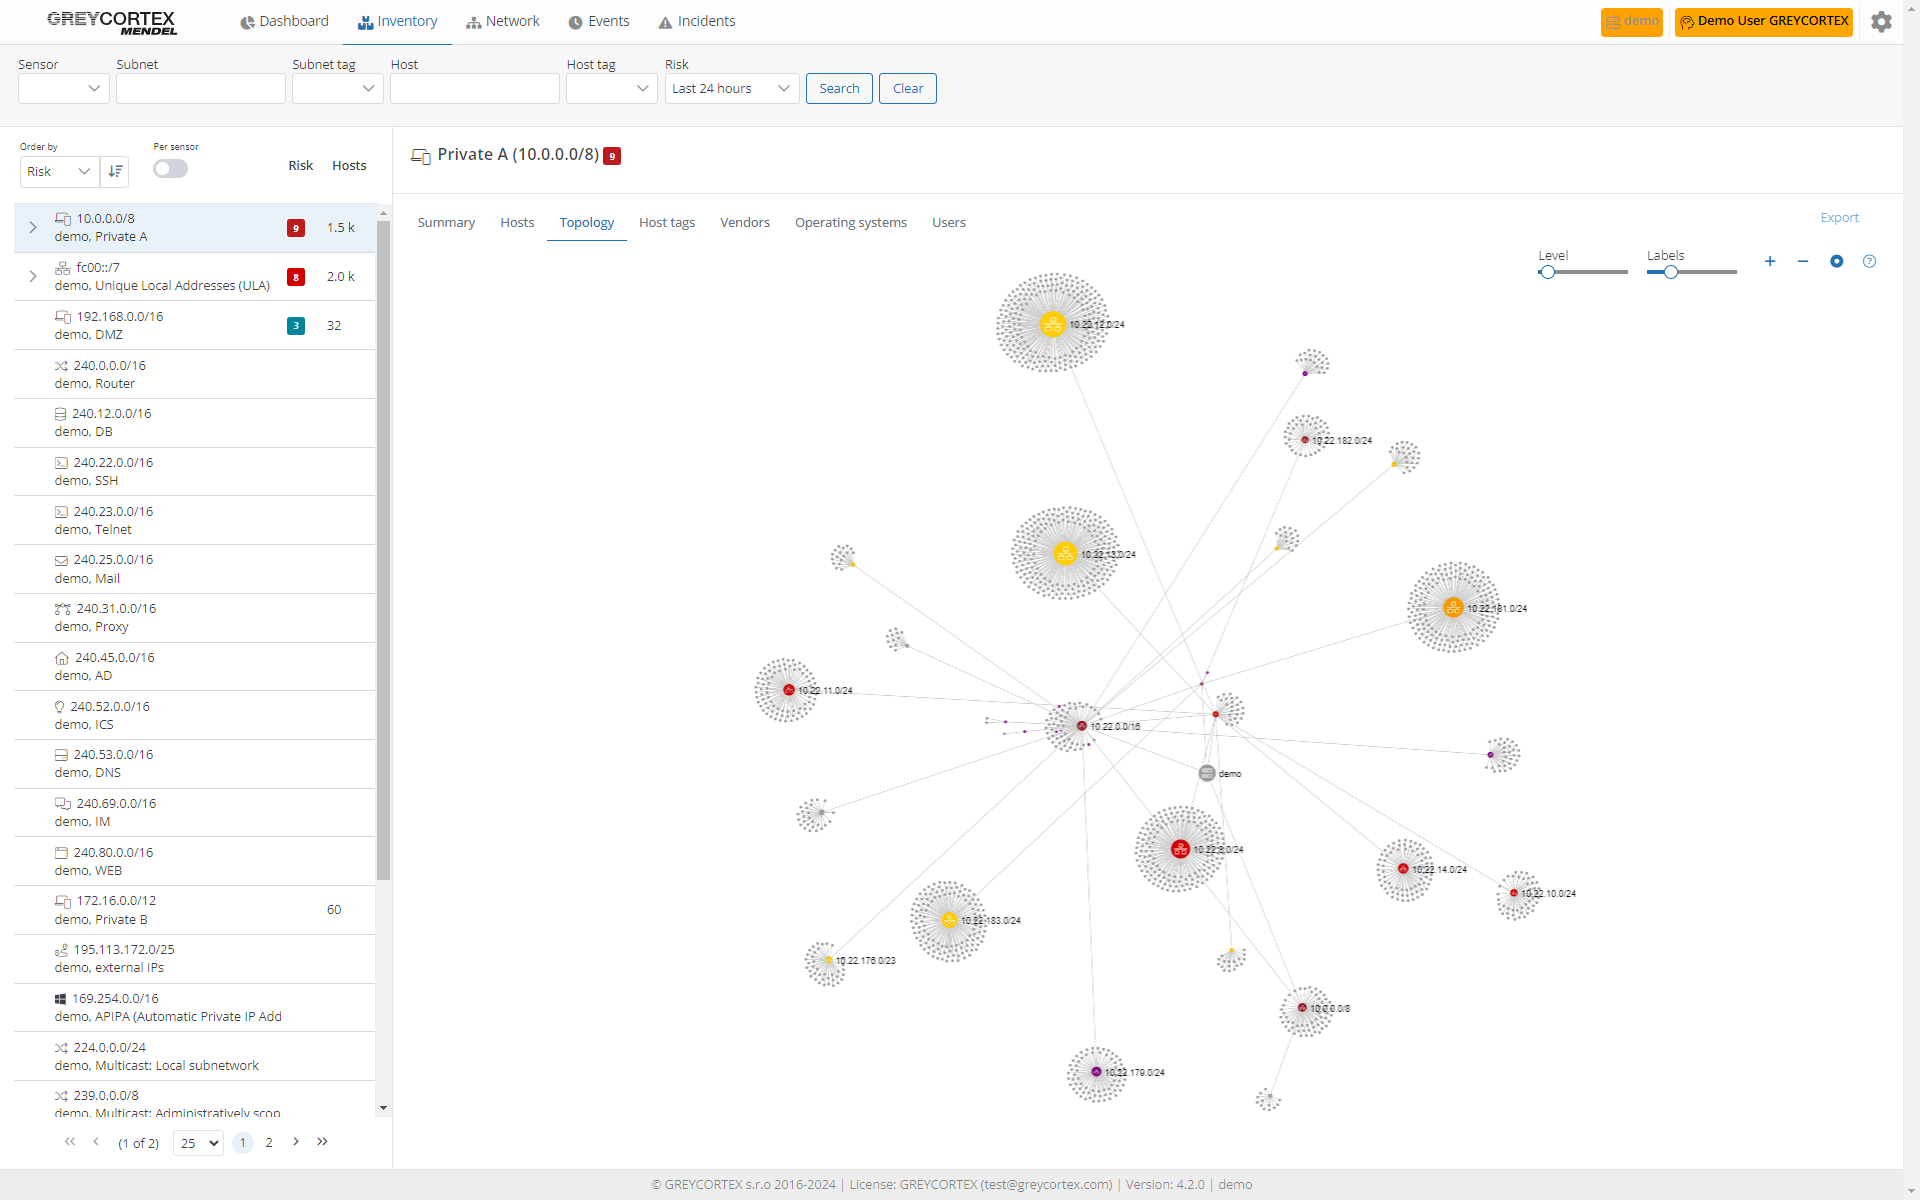Switch to the Hosts tab
The height and width of the screenshot is (1200, 1920).
517,222
